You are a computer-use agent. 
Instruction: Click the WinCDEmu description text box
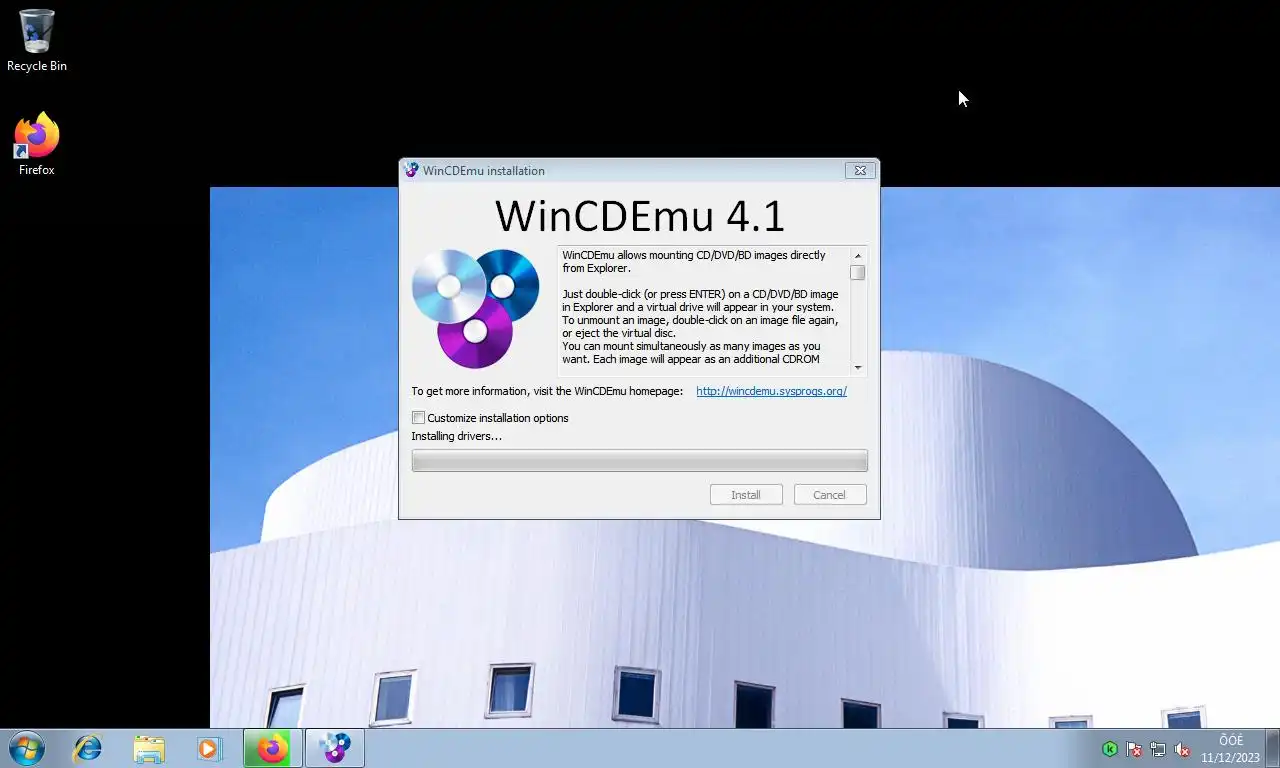[x=704, y=311]
